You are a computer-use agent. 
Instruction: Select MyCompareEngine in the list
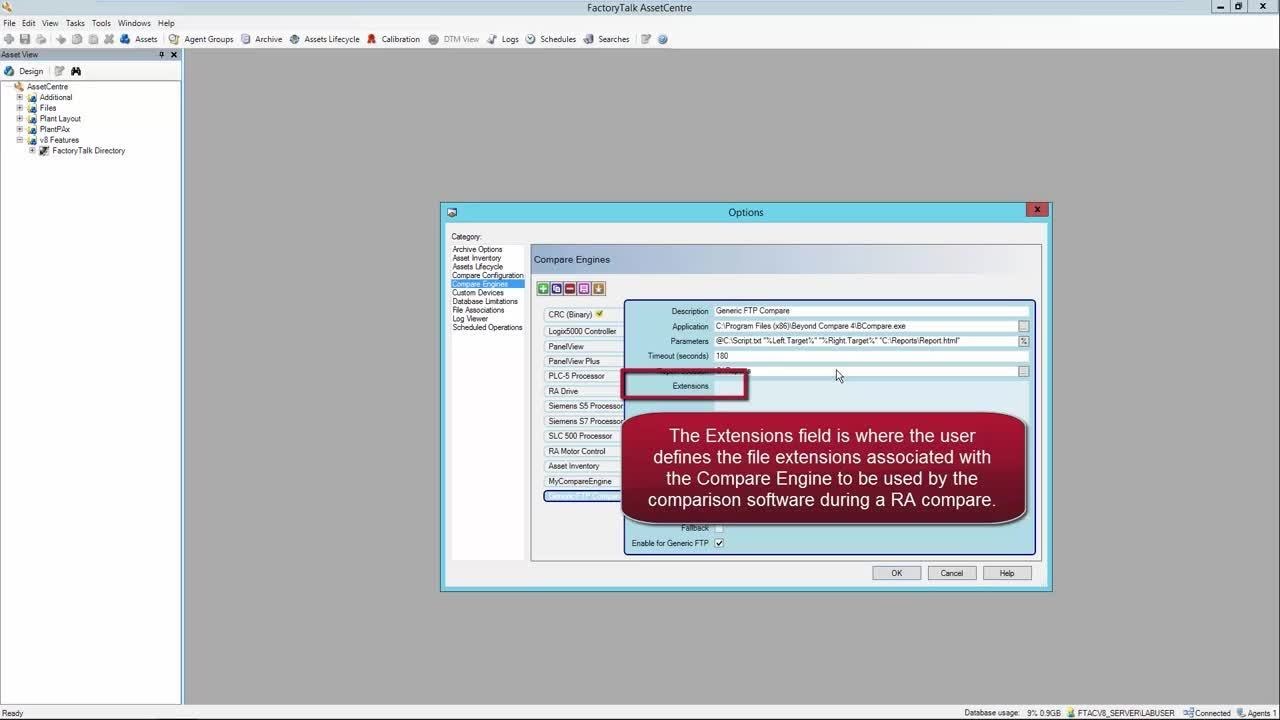584,481
